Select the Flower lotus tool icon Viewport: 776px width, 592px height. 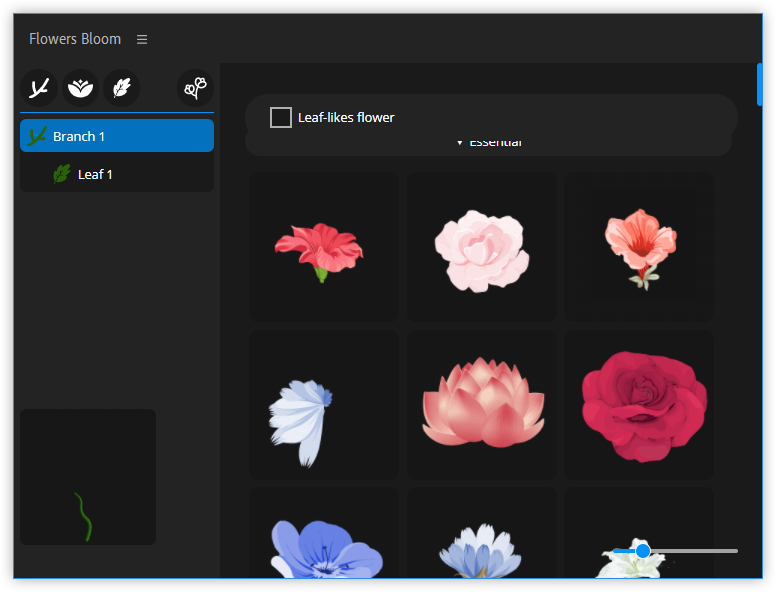(x=80, y=88)
